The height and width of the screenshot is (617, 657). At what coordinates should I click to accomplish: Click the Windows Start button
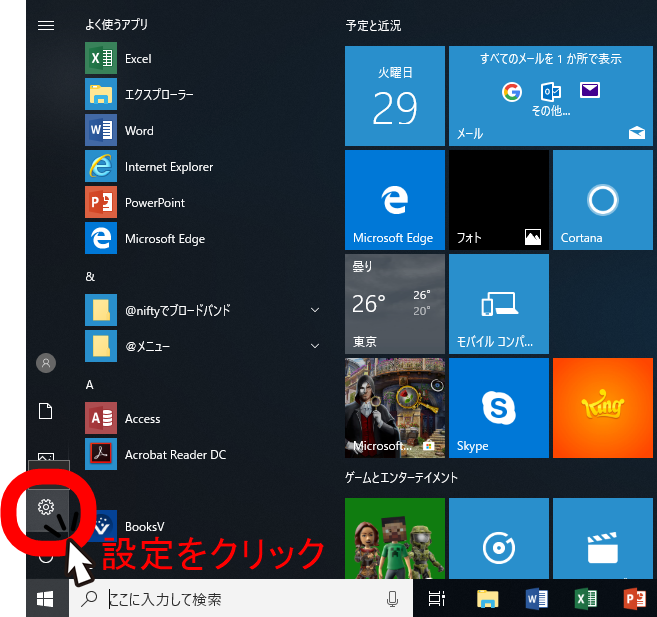[45, 599]
